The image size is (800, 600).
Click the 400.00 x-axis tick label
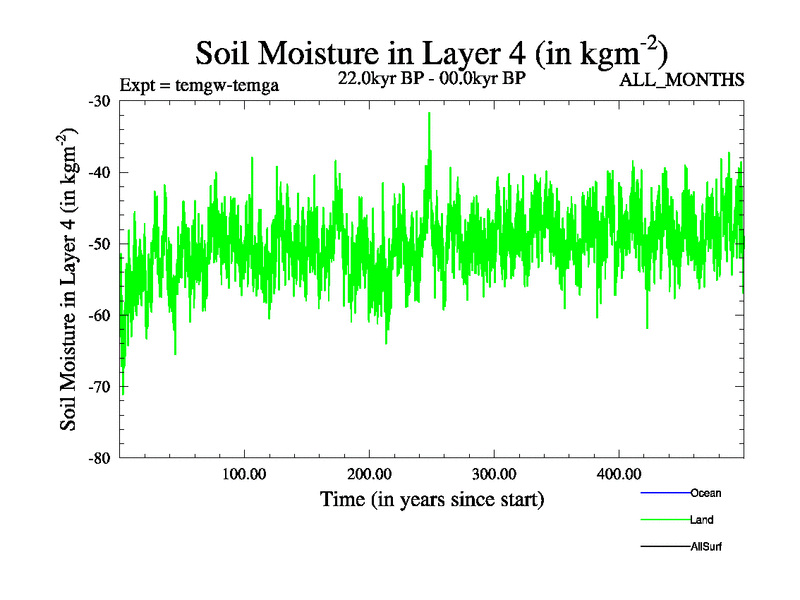(x=619, y=473)
